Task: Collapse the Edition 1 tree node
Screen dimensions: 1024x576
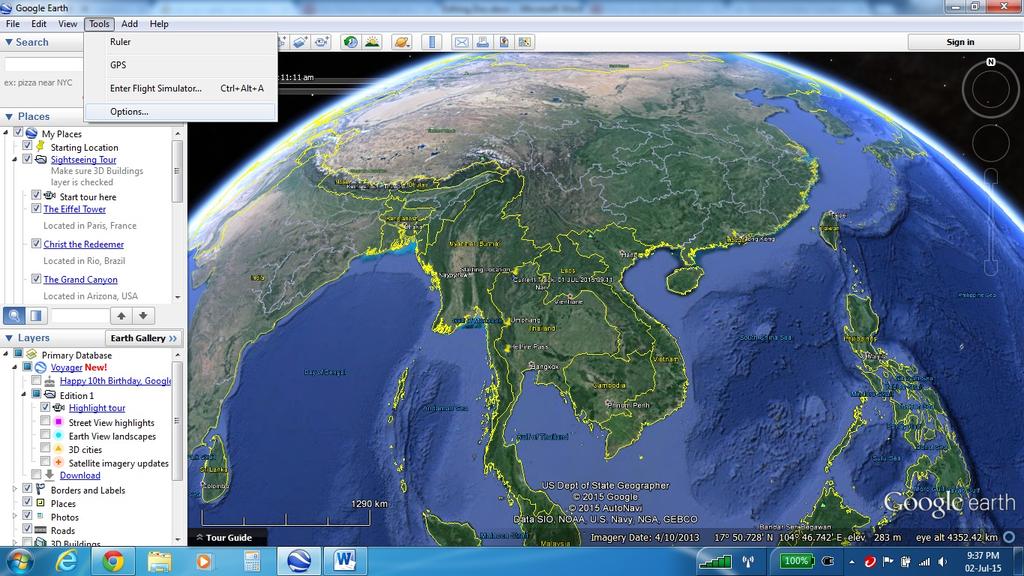Action: pyautogui.click(x=24, y=395)
